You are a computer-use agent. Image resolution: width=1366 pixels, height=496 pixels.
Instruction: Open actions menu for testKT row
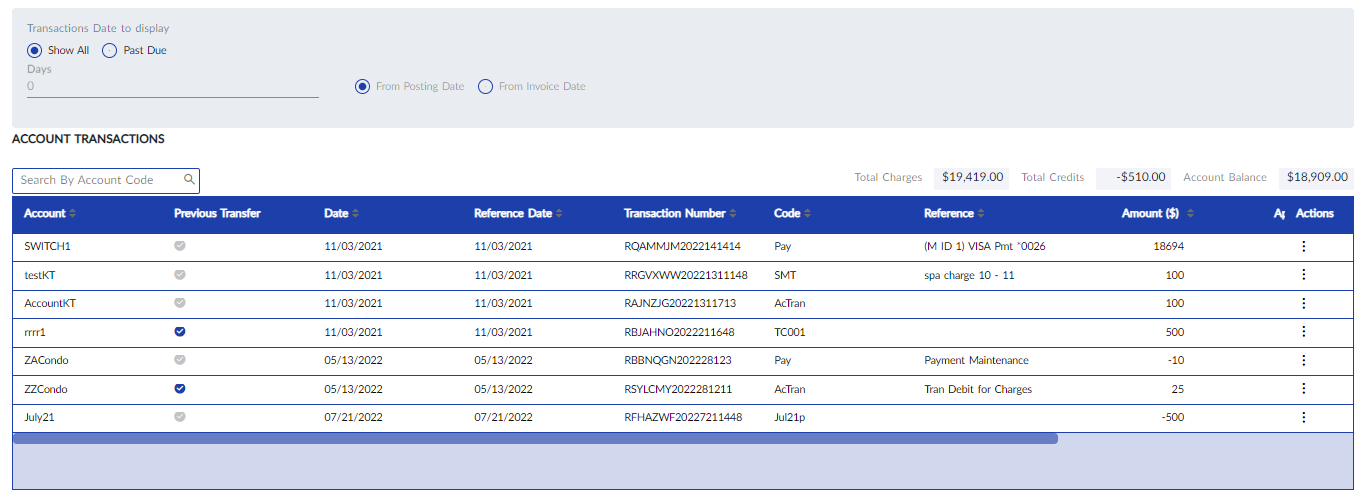point(1303,275)
